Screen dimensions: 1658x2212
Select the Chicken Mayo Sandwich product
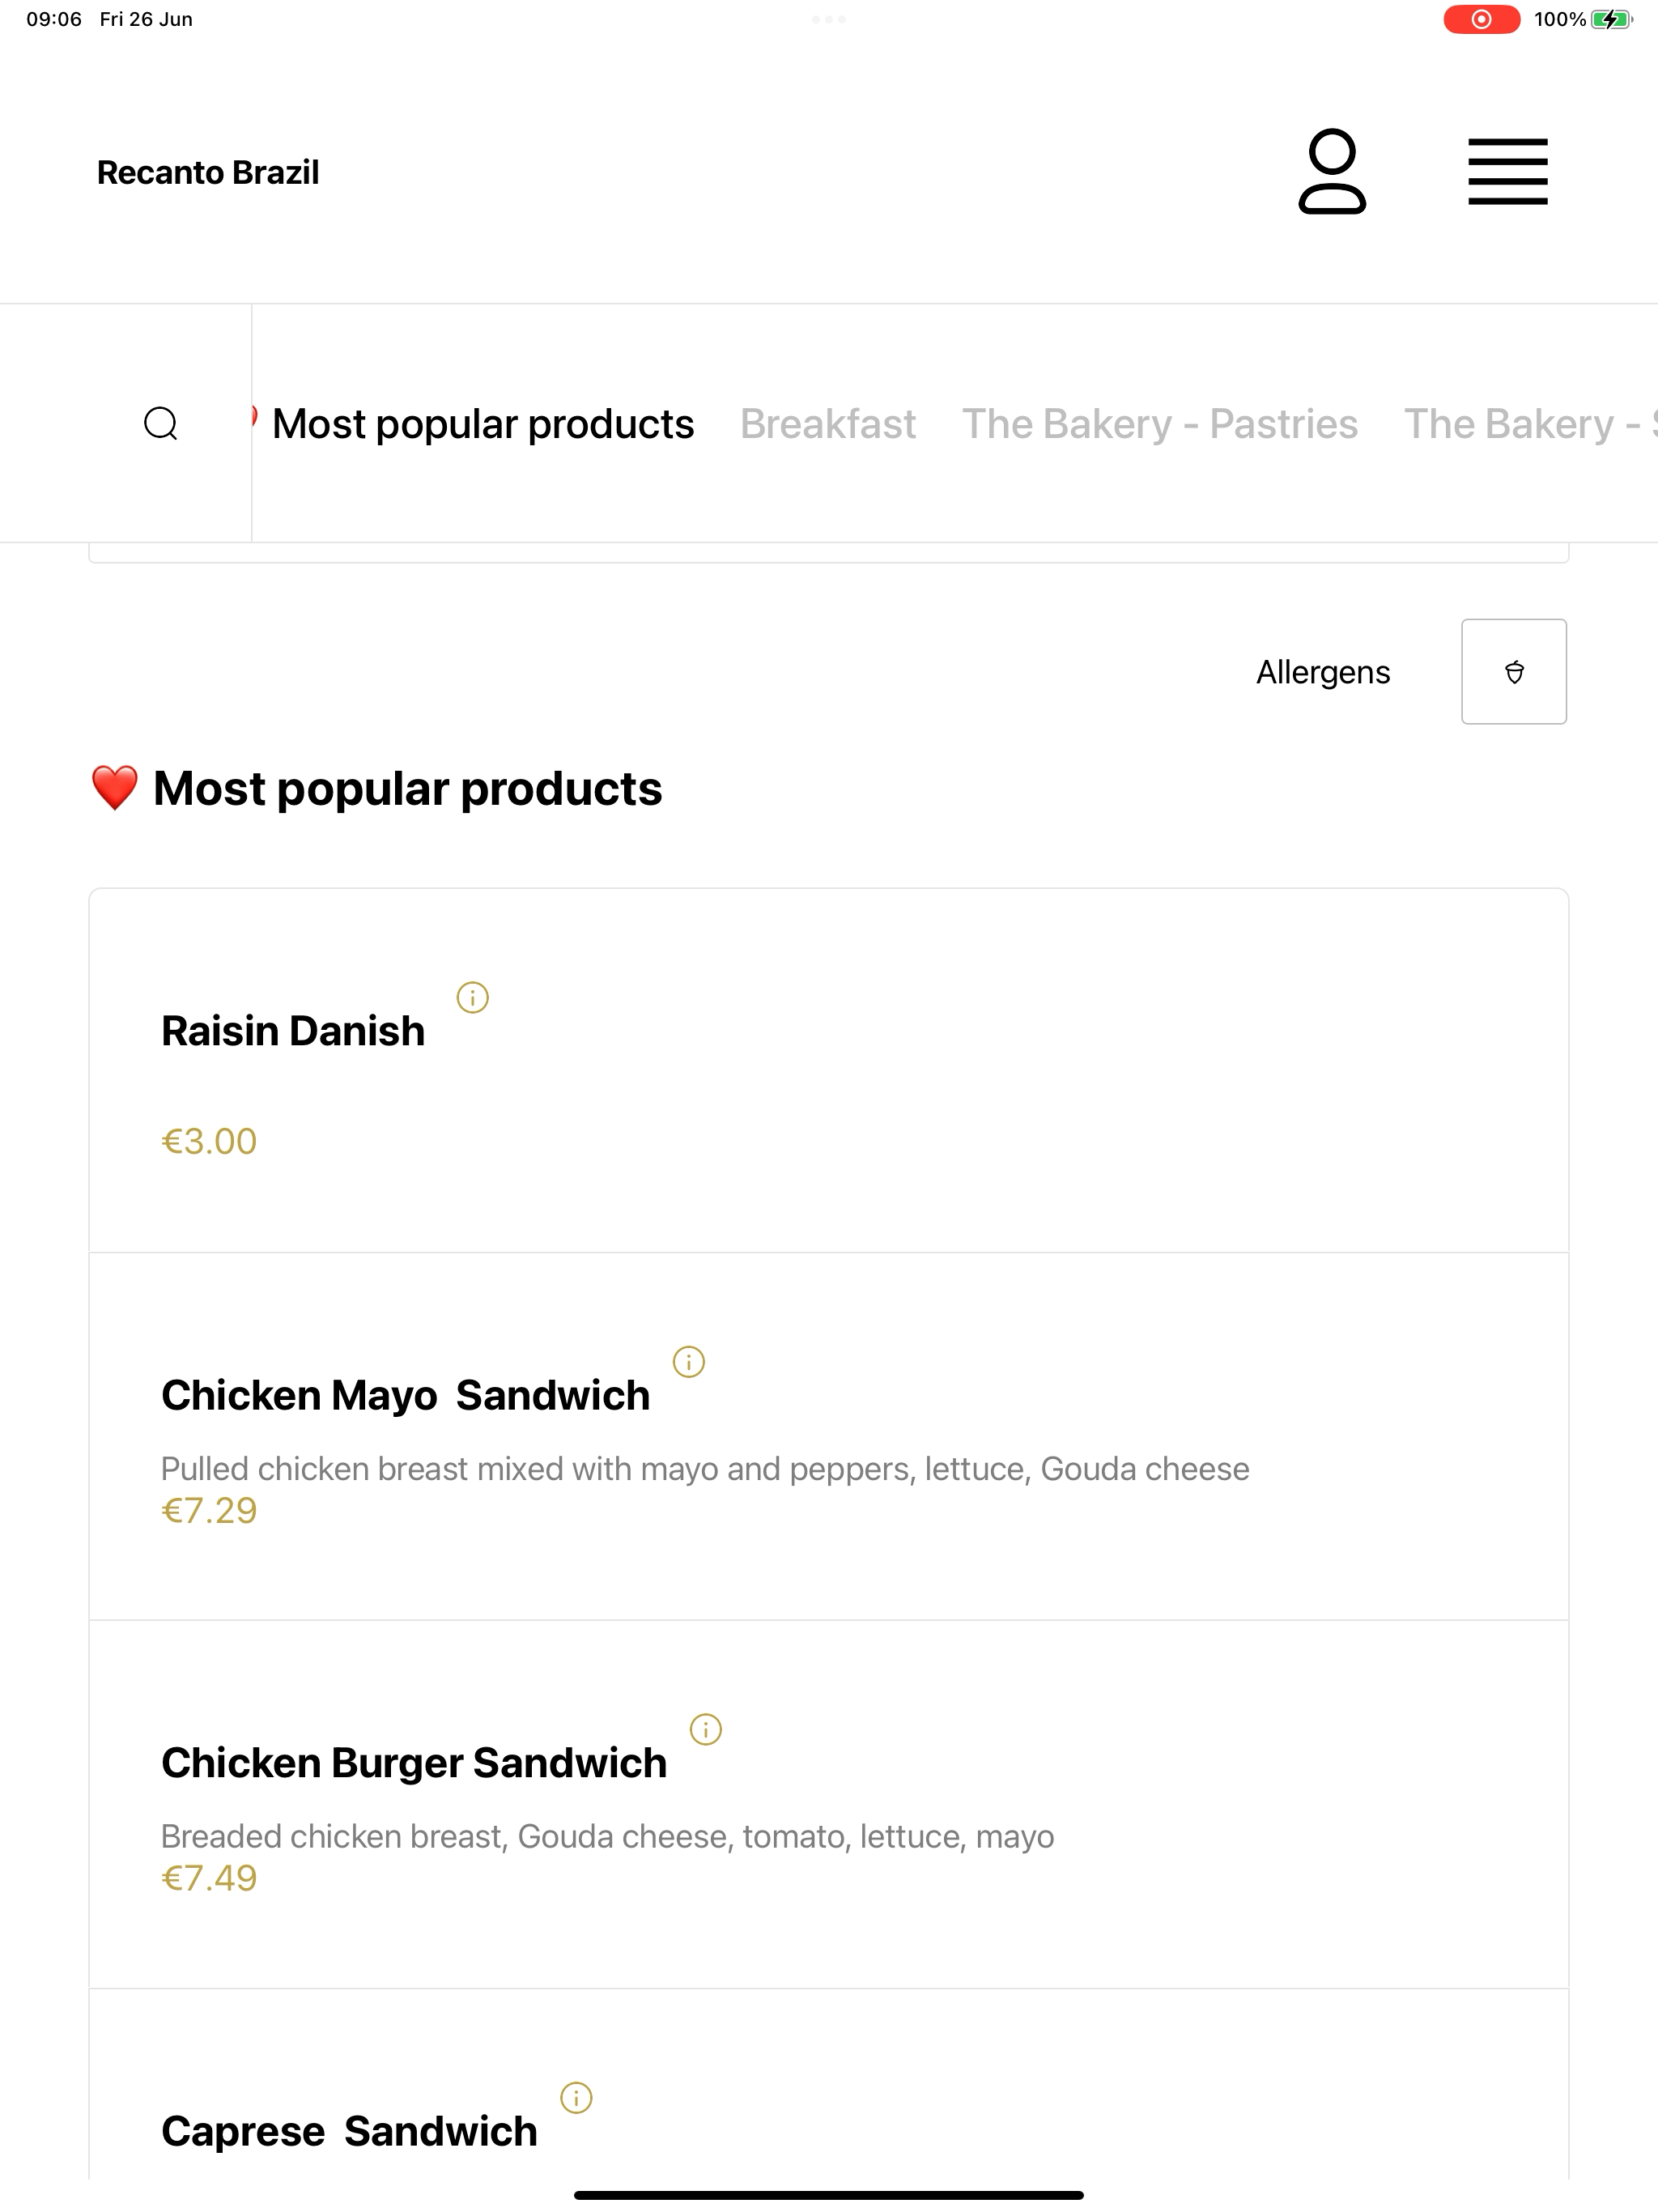pyautogui.click(x=828, y=1436)
